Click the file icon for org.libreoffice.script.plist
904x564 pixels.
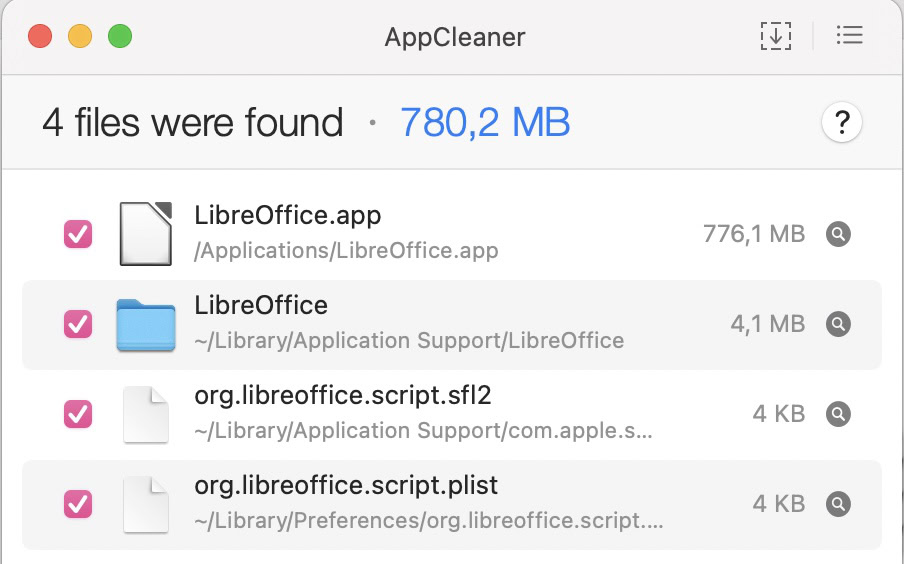[146, 503]
